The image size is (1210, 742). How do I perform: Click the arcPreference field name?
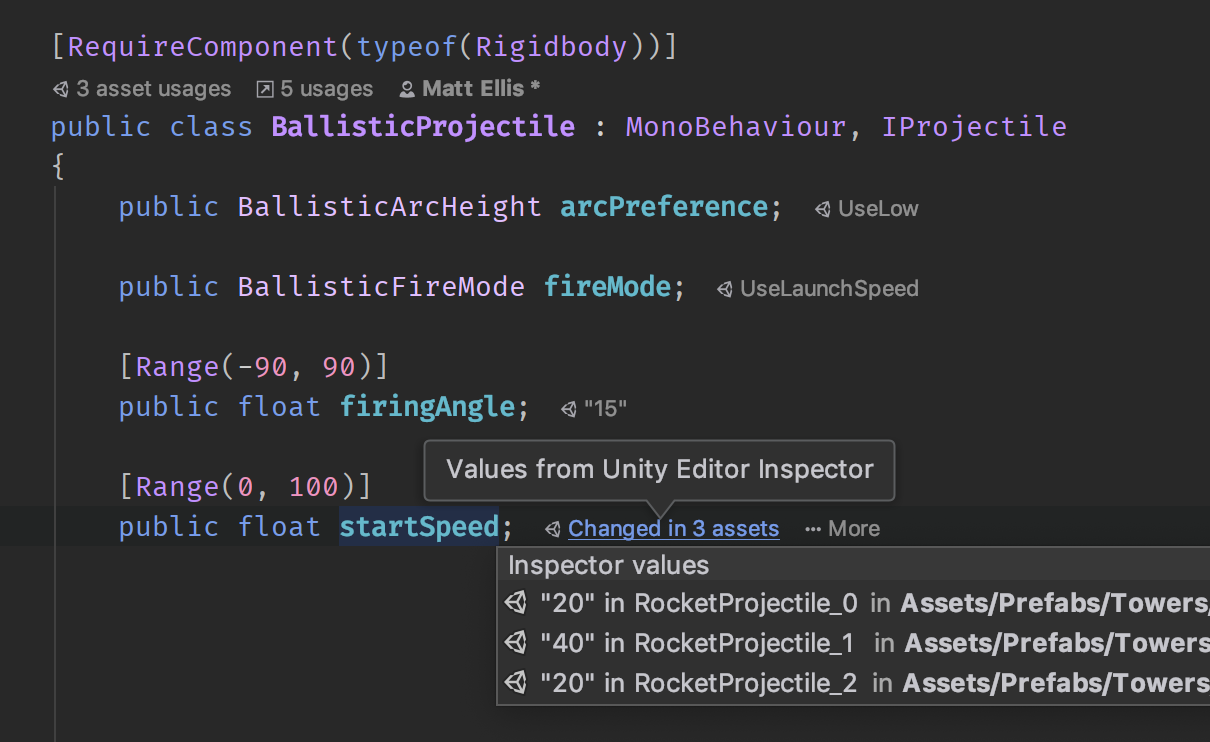tap(663, 207)
